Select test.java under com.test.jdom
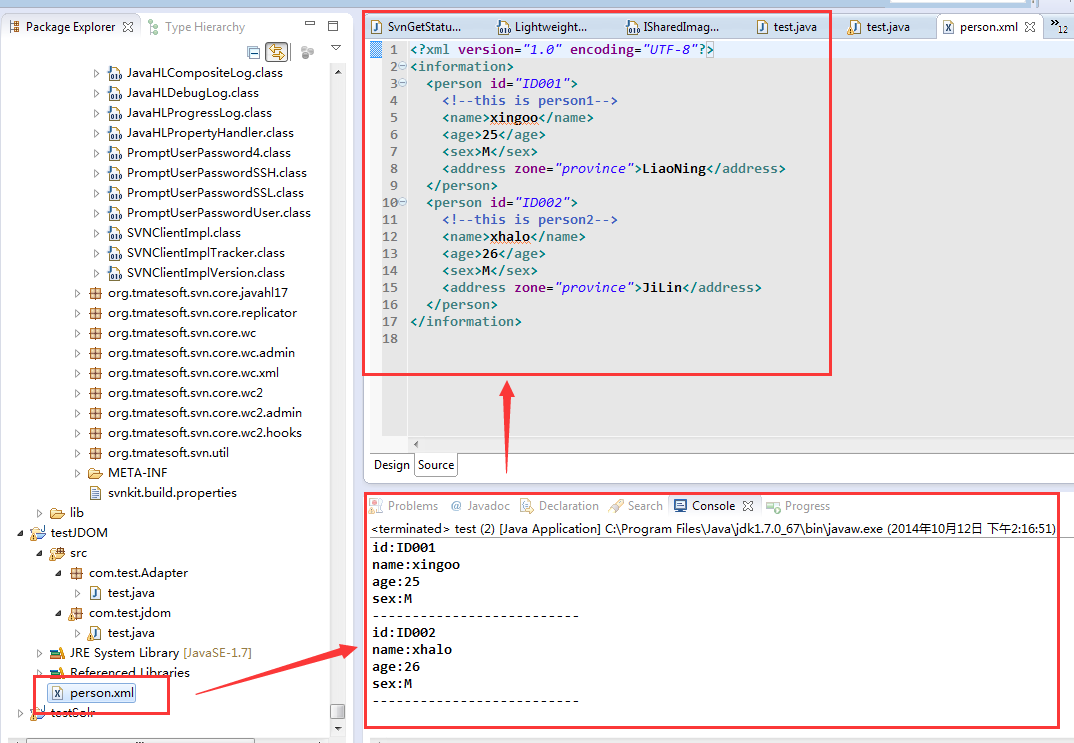 tap(131, 633)
